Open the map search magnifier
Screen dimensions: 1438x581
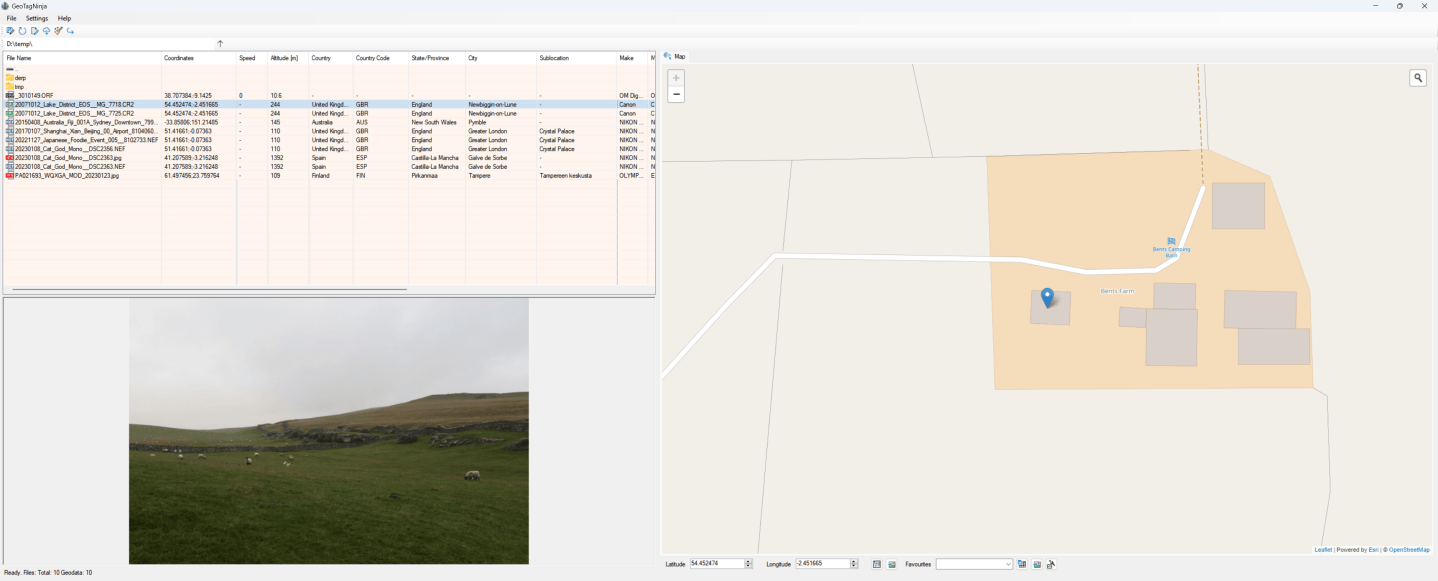click(1418, 78)
